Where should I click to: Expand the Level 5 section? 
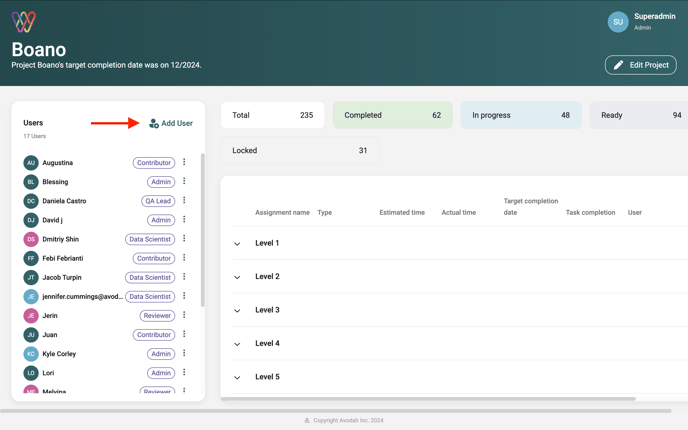click(237, 378)
